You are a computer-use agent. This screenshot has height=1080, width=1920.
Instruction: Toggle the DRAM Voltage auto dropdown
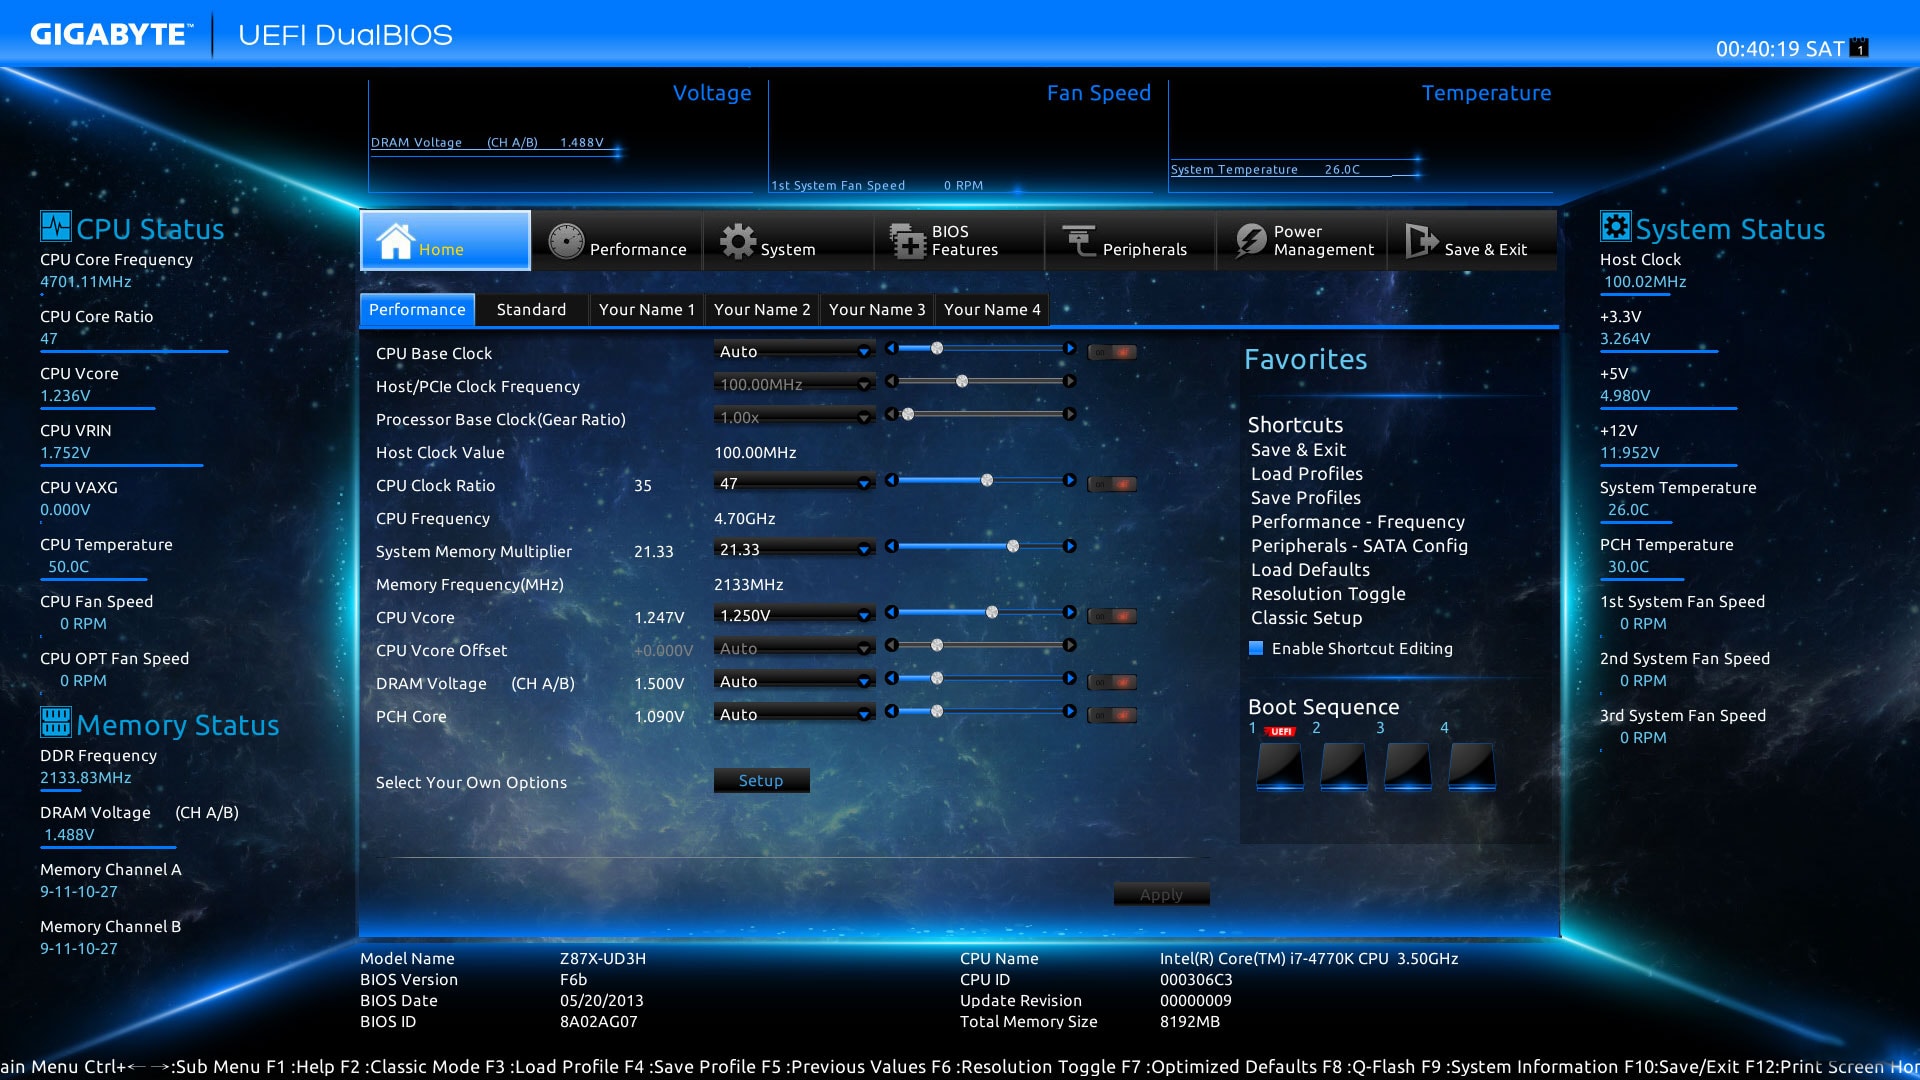(791, 684)
